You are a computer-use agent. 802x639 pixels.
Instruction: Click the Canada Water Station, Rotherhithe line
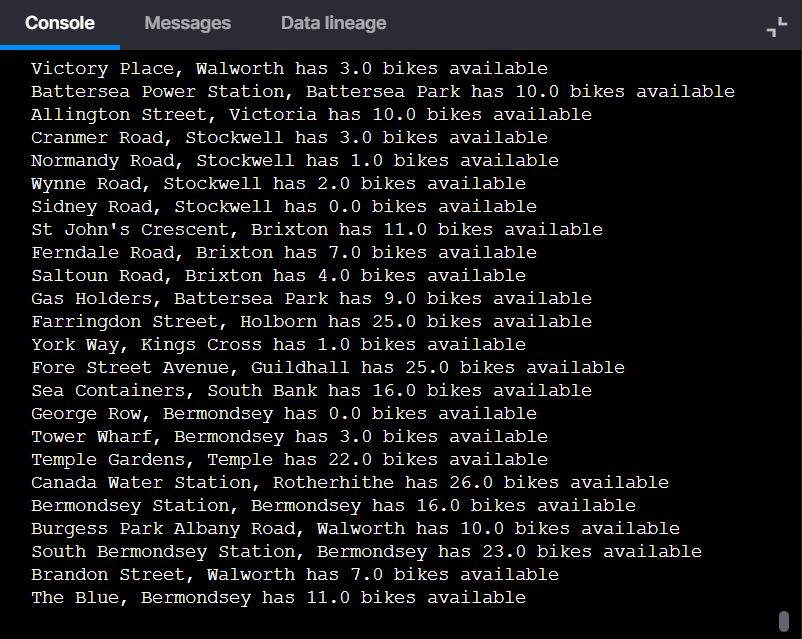pos(350,483)
